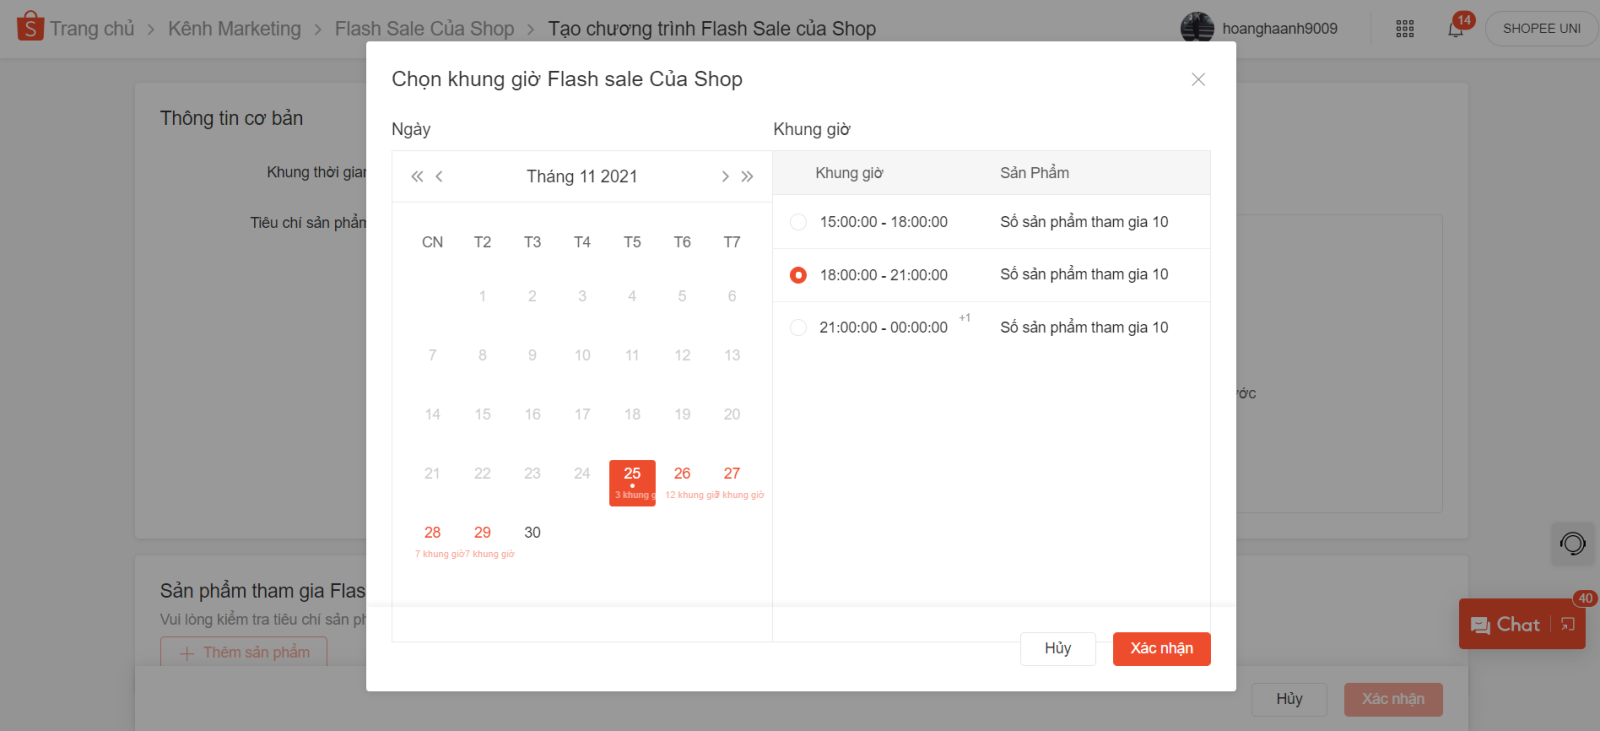
Task: Open Flash Sale Của Shop breadcrumb
Action: tap(424, 29)
